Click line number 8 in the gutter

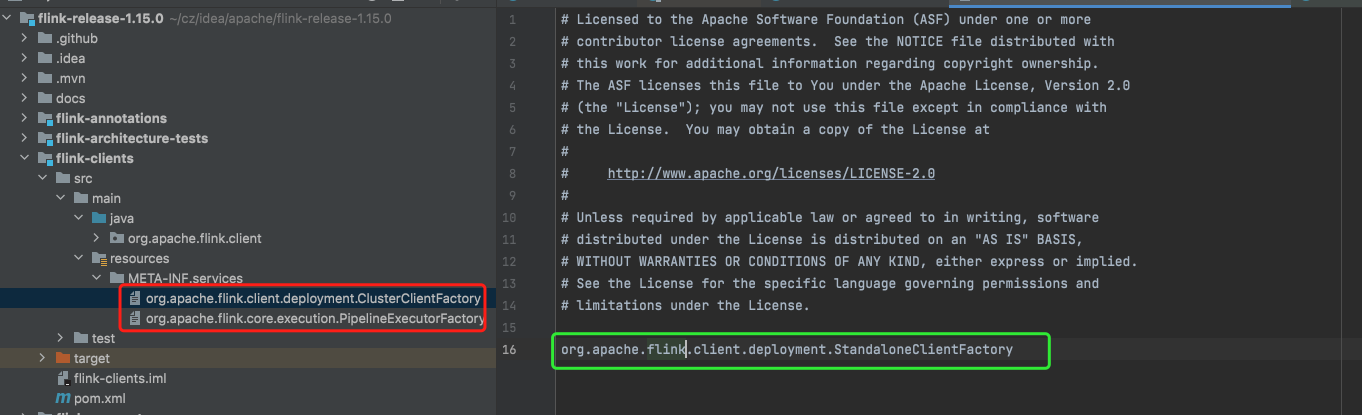click(x=512, y=173)
